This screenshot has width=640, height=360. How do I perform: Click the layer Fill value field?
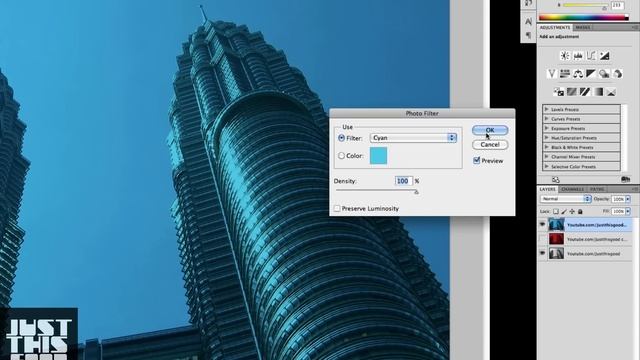[618, 211]
